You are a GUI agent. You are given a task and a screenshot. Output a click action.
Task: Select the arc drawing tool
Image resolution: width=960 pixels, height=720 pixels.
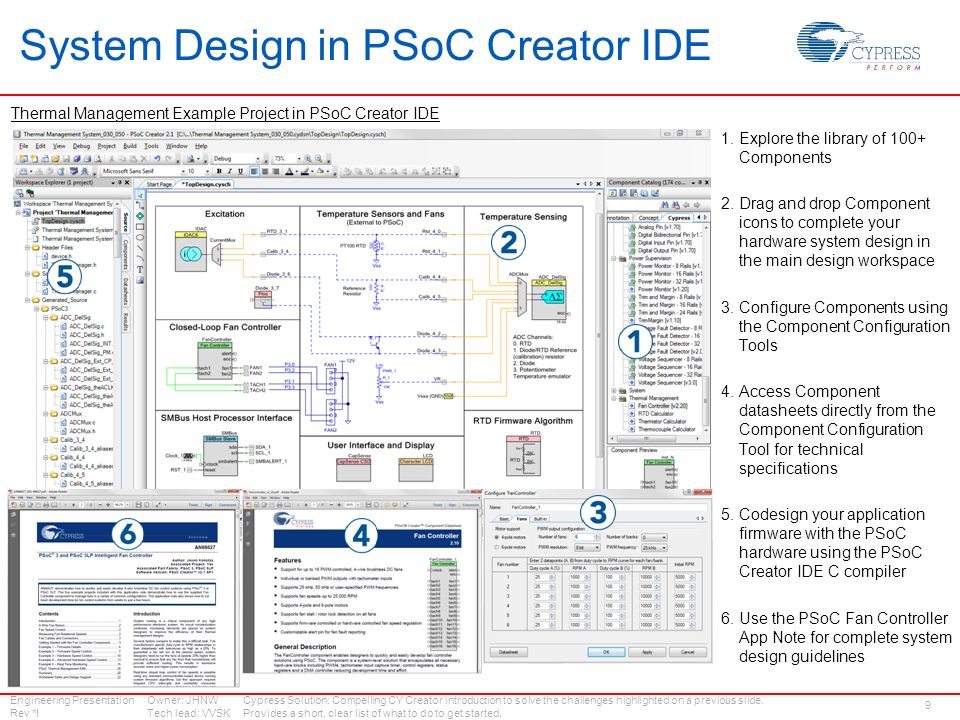[x=140, y=258]
